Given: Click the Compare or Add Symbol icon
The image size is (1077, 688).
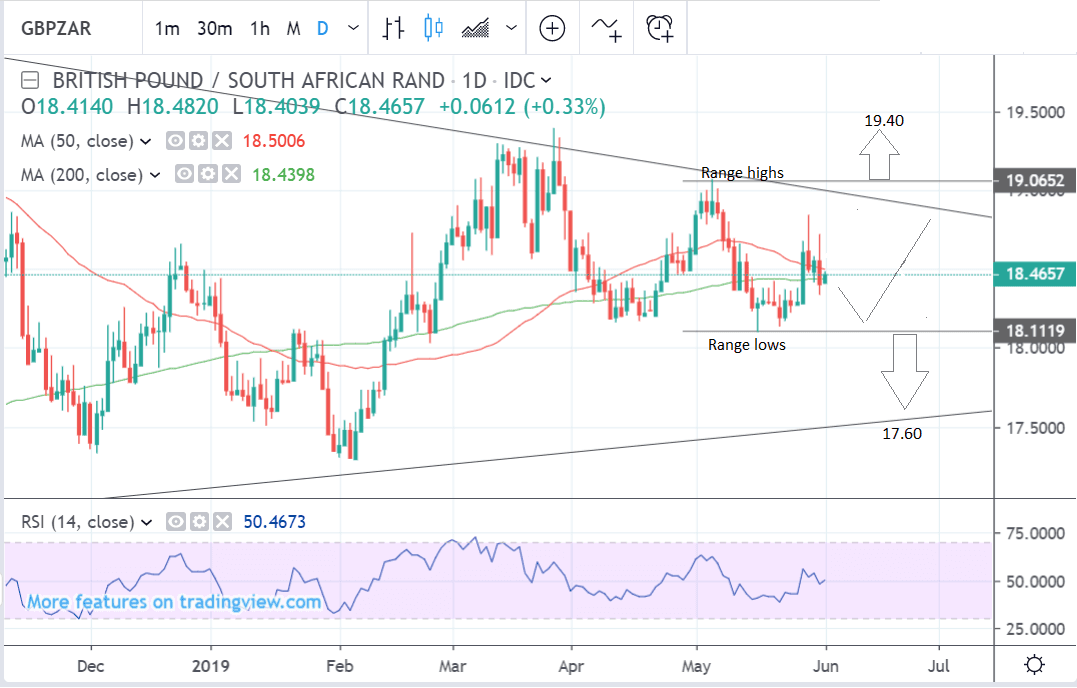Looking at the screenshot, I should point(552,28).
